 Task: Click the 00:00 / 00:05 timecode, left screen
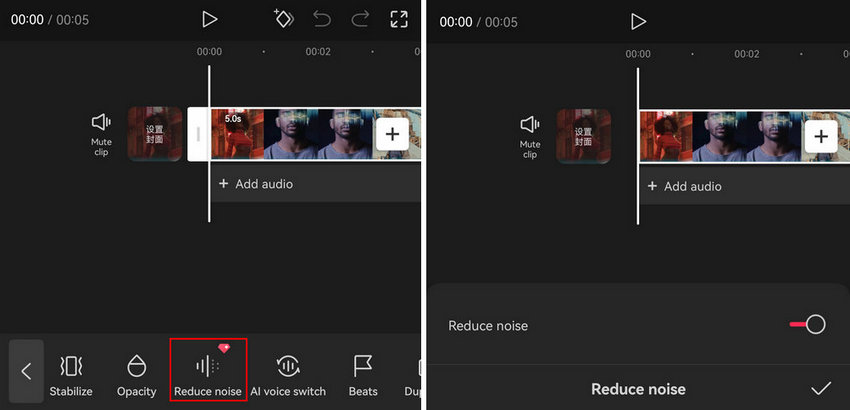click(50, 20)
